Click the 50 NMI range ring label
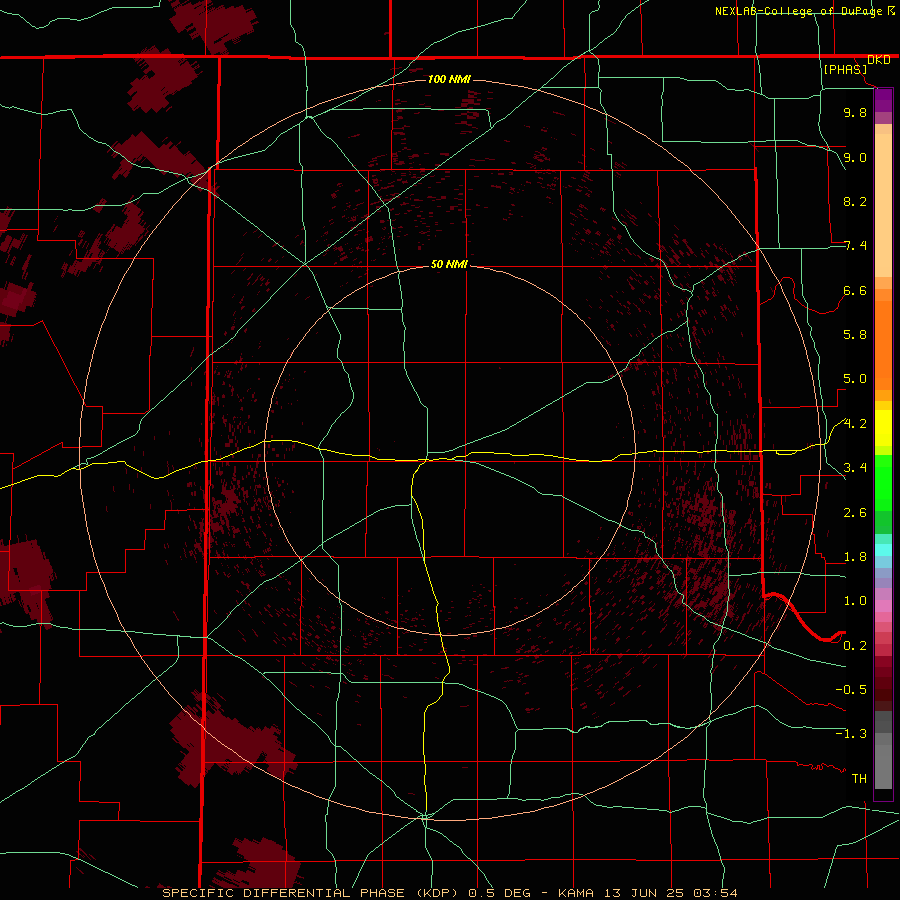Image resolution: width=900 pixels, height=900 pixels. click(449, 264)
